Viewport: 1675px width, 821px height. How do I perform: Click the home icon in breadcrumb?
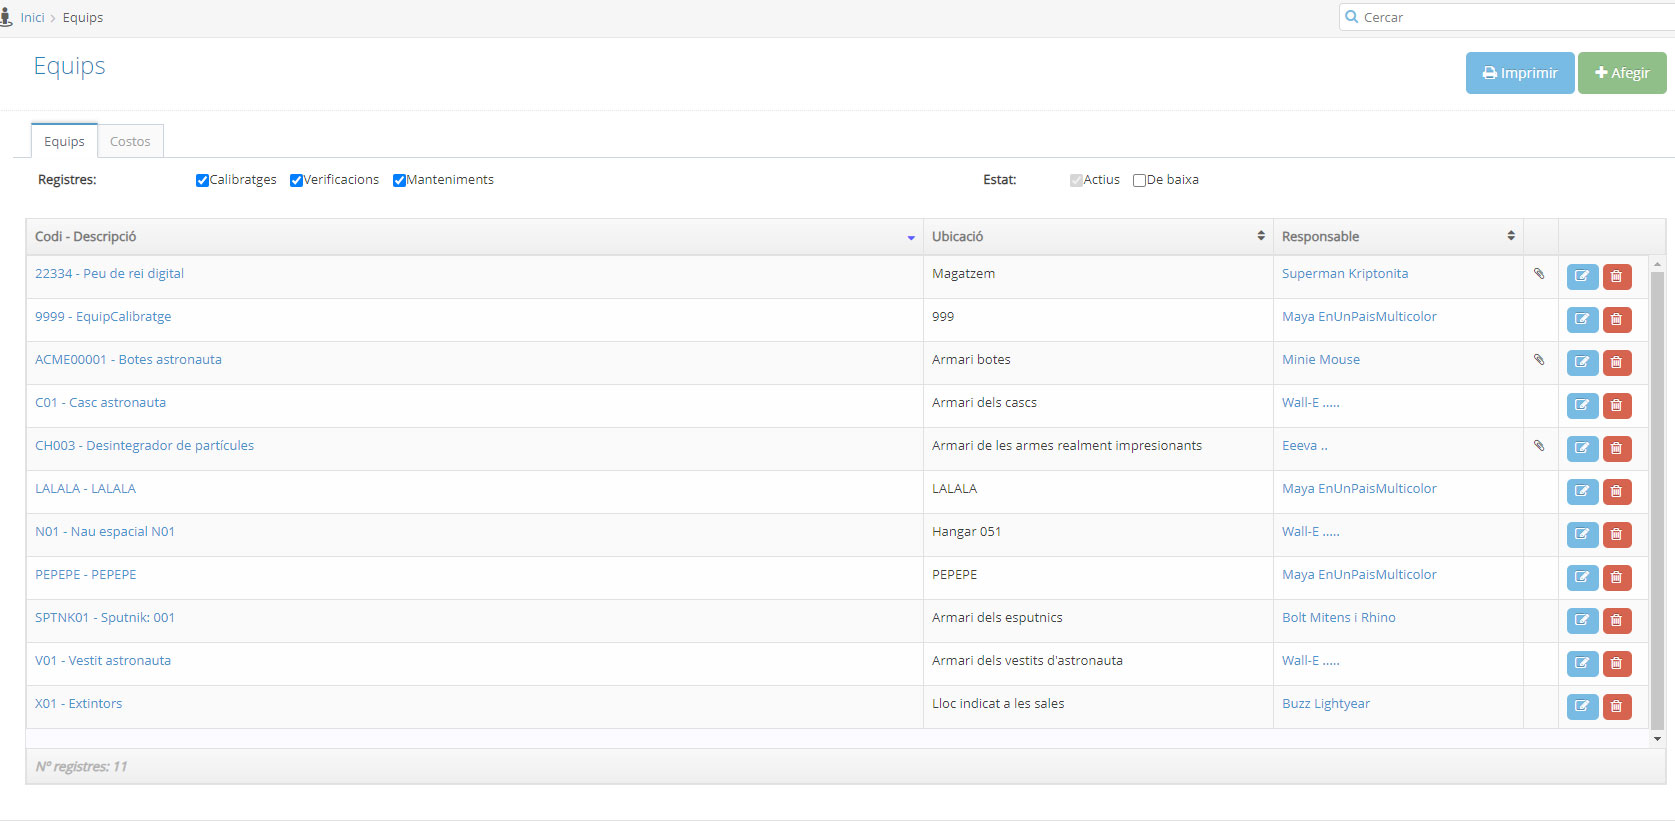click(x=6, y=17)
